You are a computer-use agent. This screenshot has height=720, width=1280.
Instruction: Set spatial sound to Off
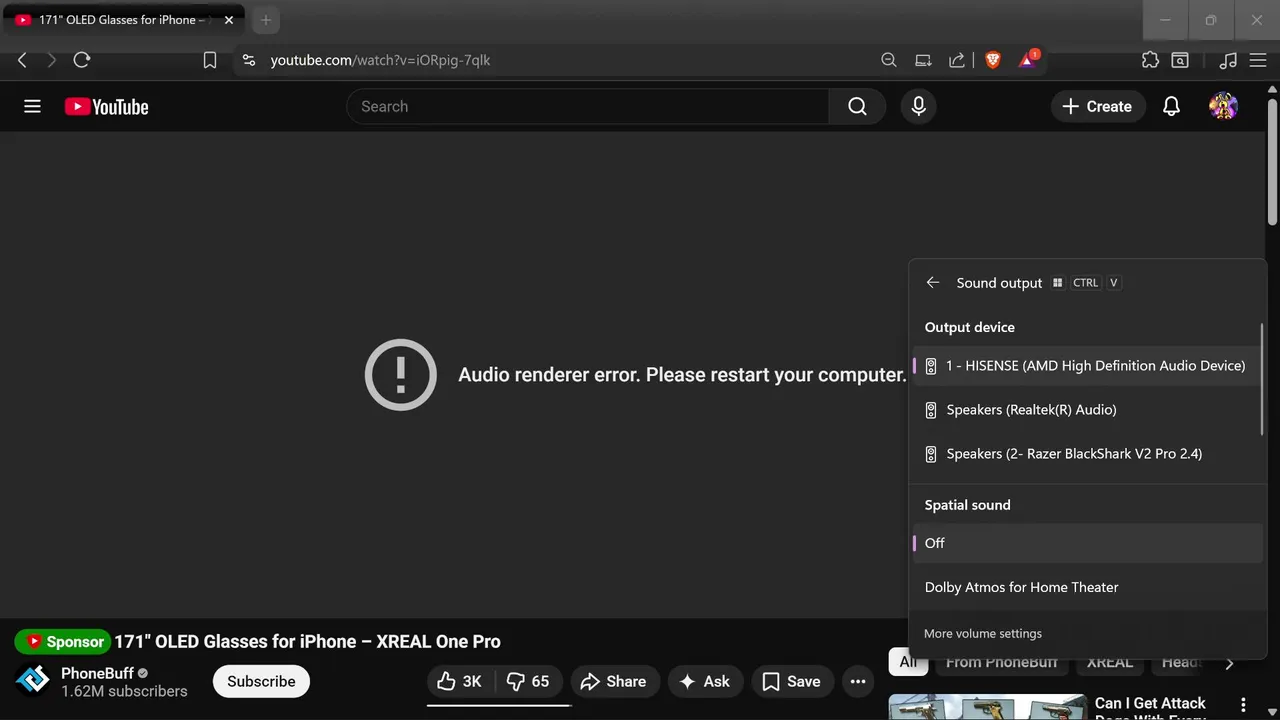[x=1087, y=543]
